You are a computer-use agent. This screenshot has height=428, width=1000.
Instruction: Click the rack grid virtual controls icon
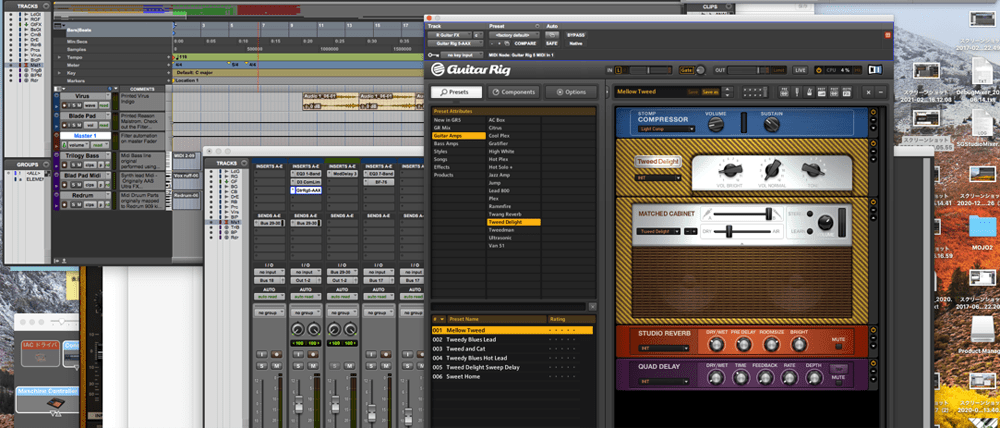point(754,92)
